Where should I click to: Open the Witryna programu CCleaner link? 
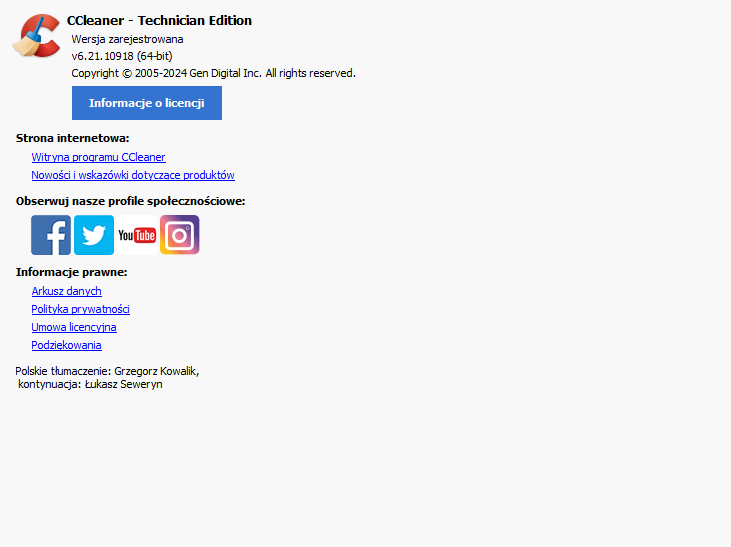coord(98,157)
